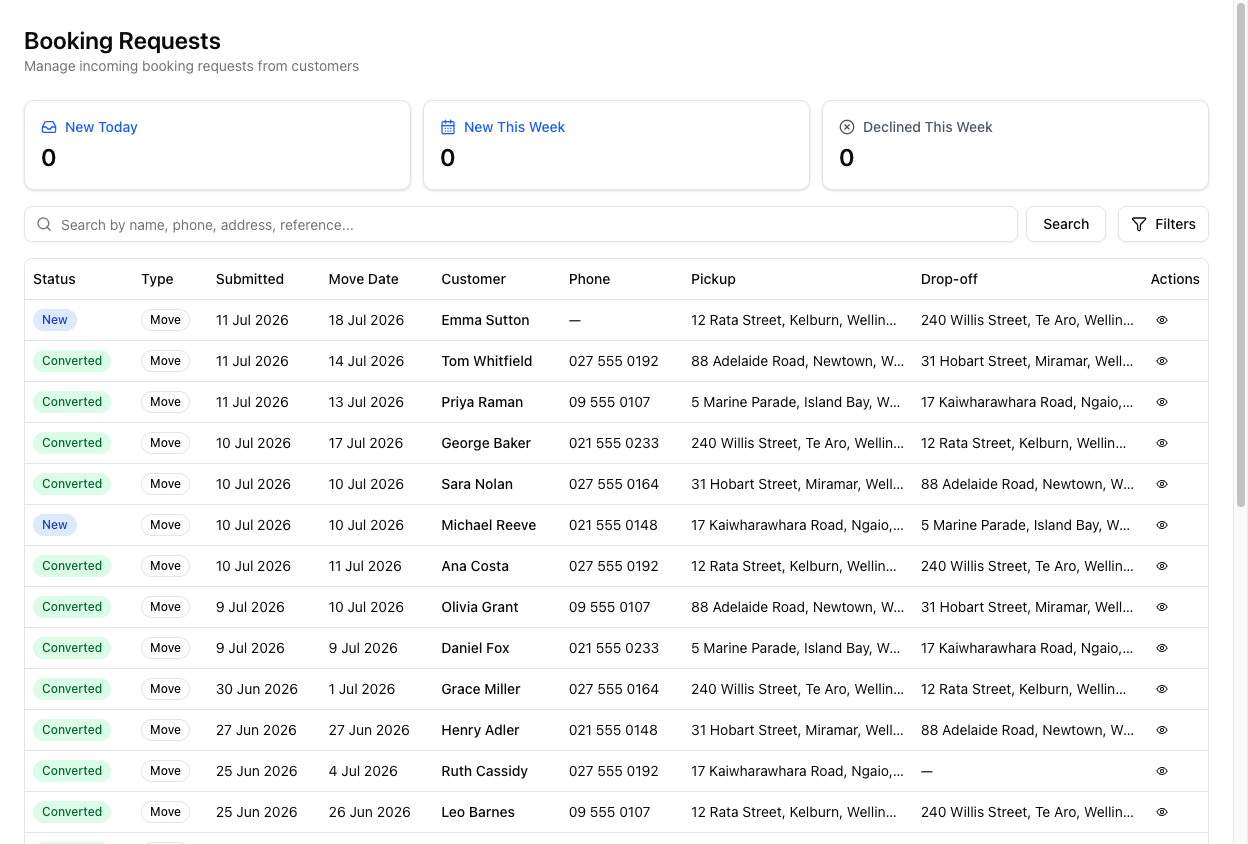
Task: Open the Filters button
Action: click(1163, 224)
